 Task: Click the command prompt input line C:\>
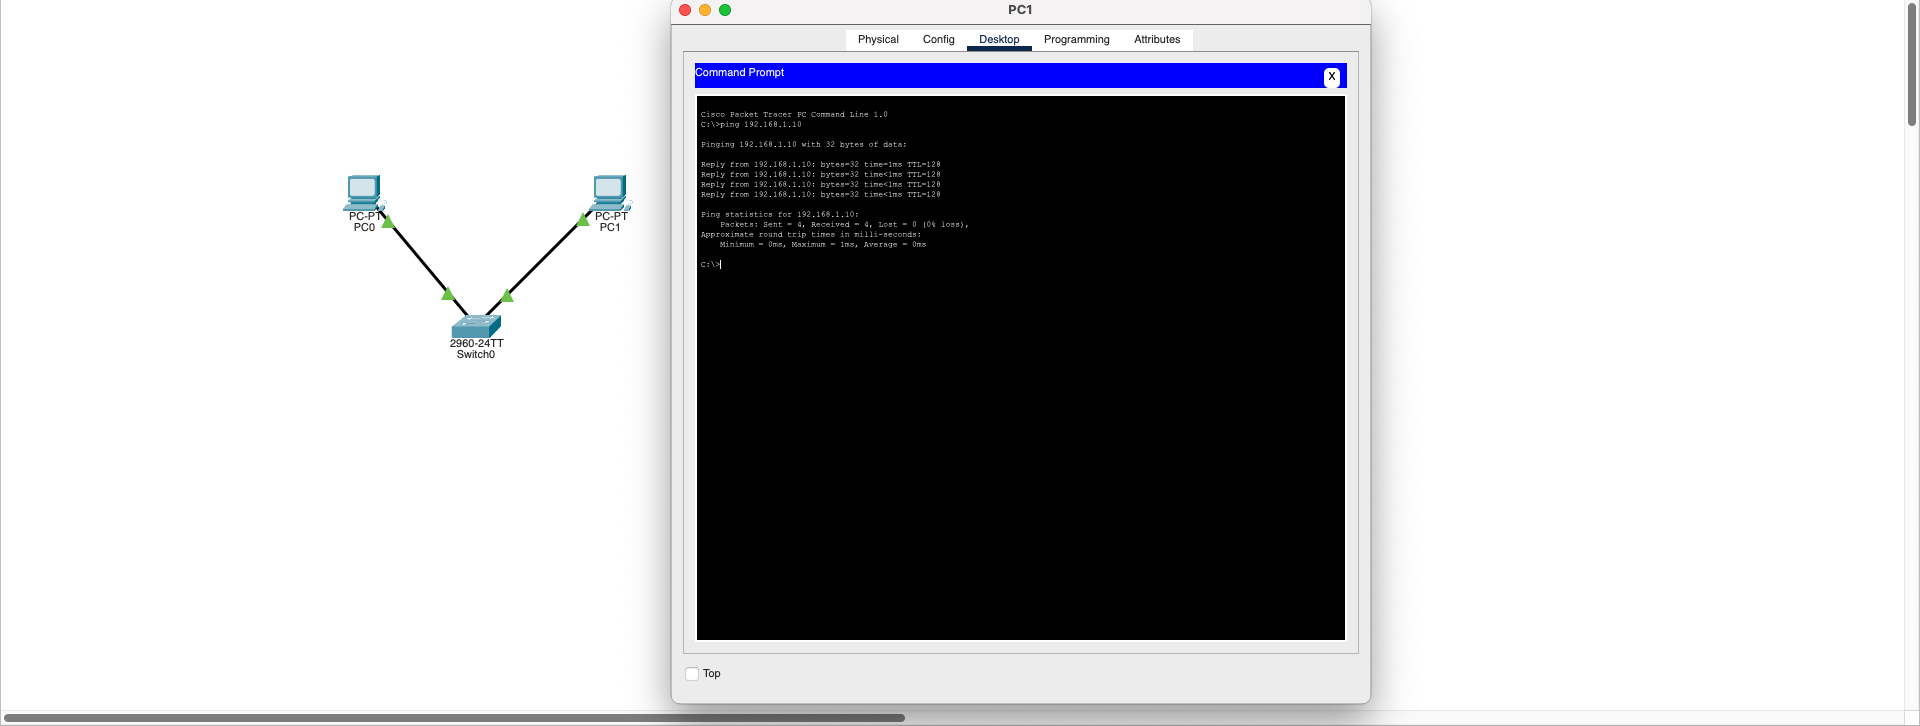pyautogui.click(x=711, y=265)
